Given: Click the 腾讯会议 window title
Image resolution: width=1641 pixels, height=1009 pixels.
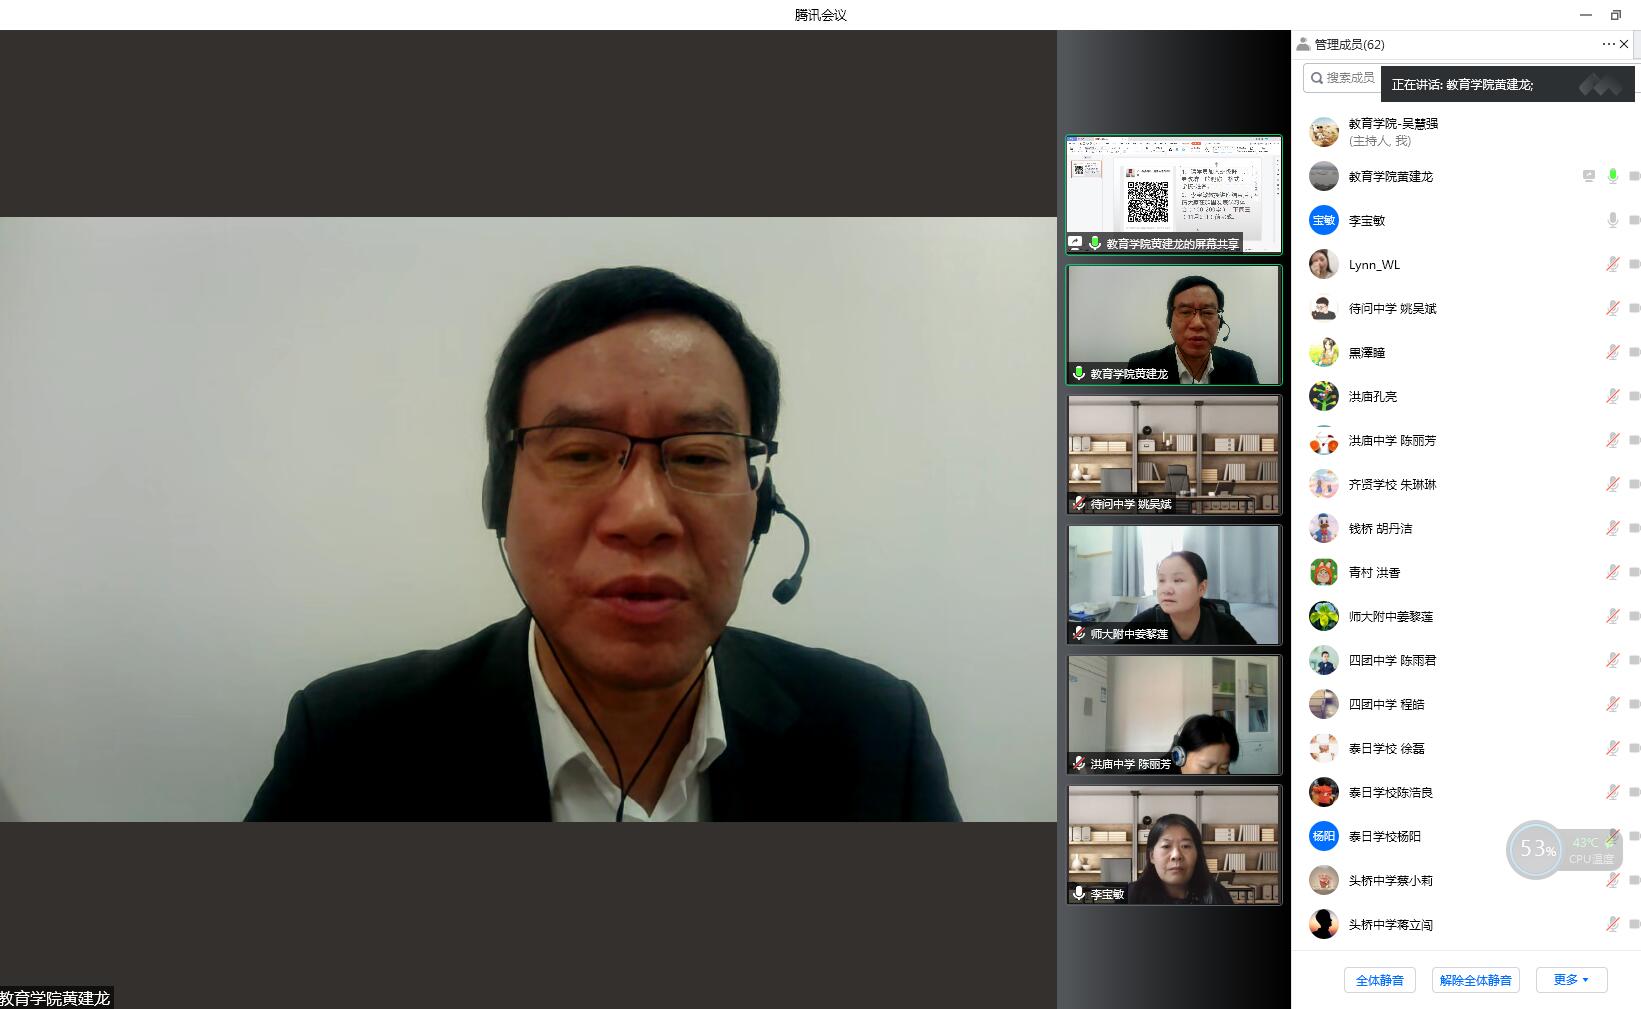Looking at the screenshot, I should point(820,15).
